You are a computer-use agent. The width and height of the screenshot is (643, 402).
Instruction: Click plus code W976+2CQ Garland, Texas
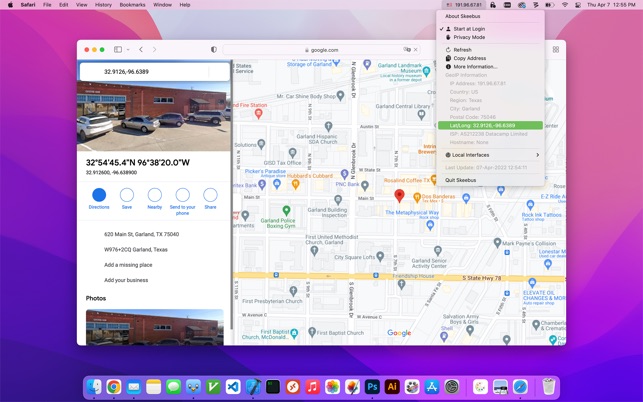(x=136, y=249)
